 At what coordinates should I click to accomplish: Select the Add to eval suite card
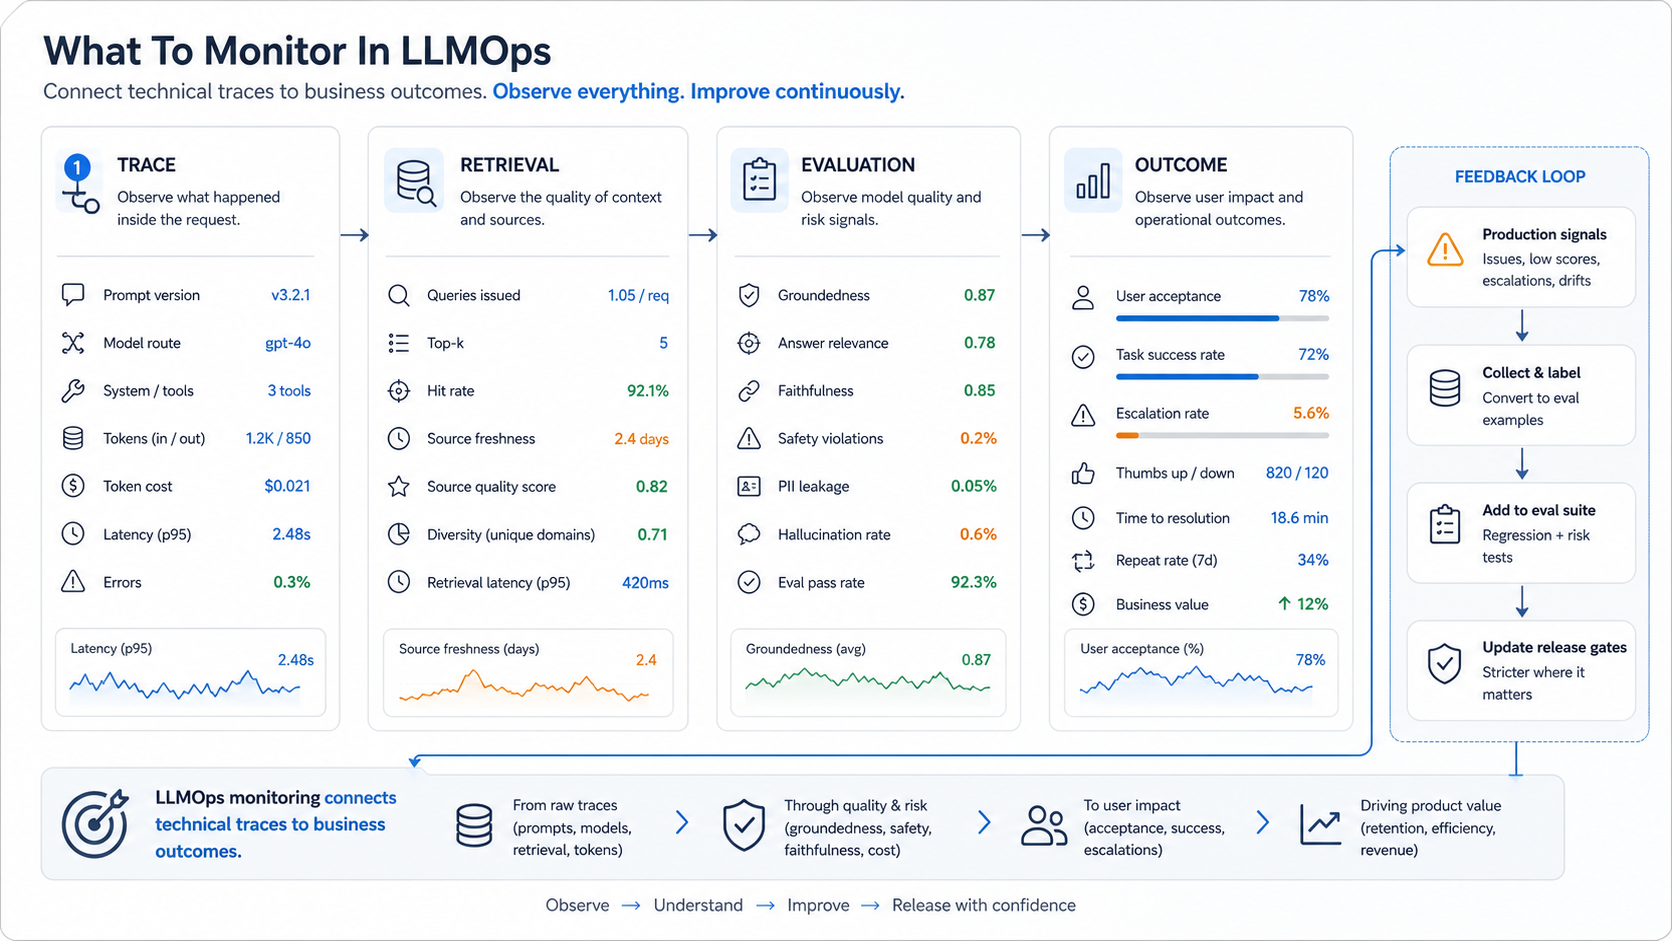pyautogui.click(x=1521, y=533)
